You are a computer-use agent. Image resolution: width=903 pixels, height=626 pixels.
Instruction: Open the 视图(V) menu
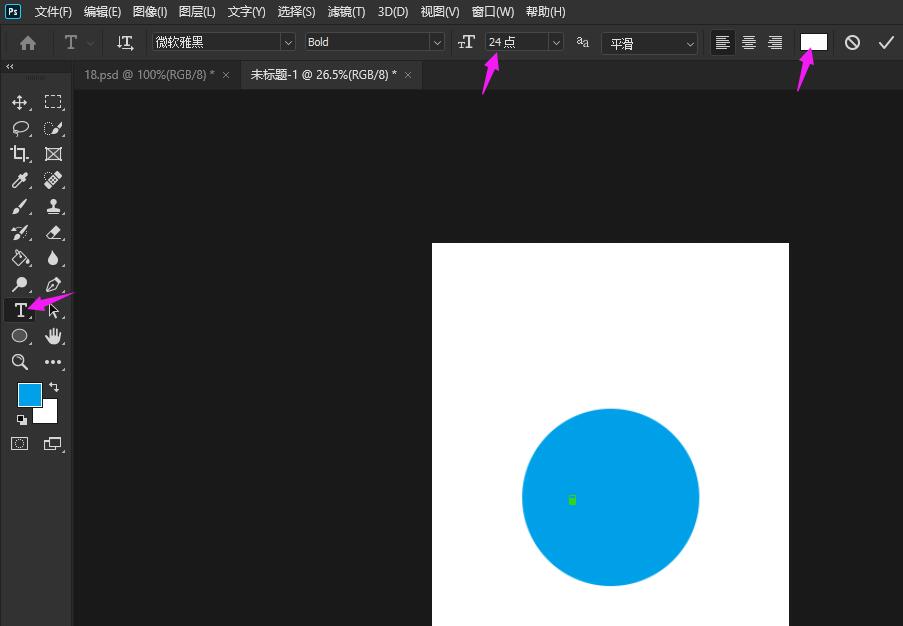pyautogui.click(x=440, y=12)
